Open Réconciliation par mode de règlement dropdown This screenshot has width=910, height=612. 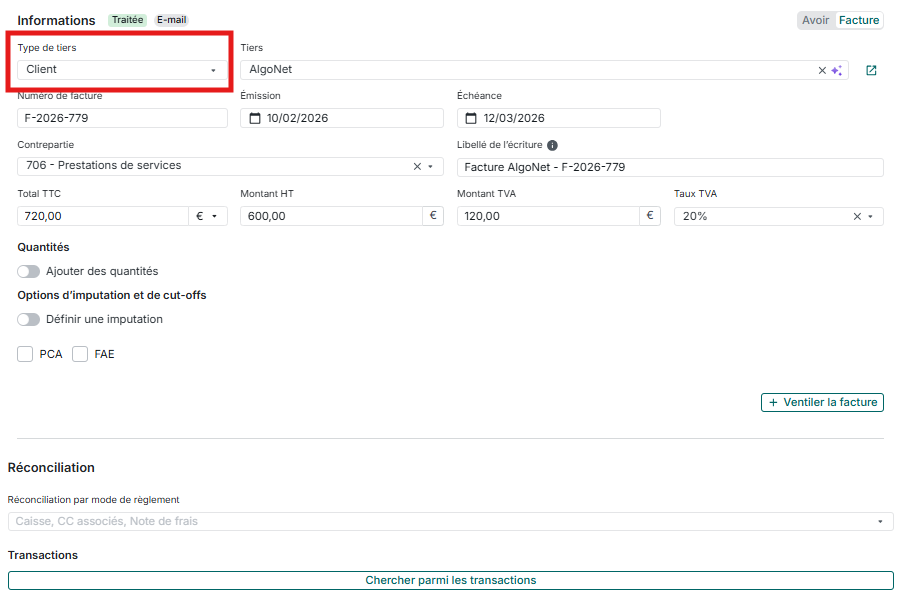tap(450, 521)
